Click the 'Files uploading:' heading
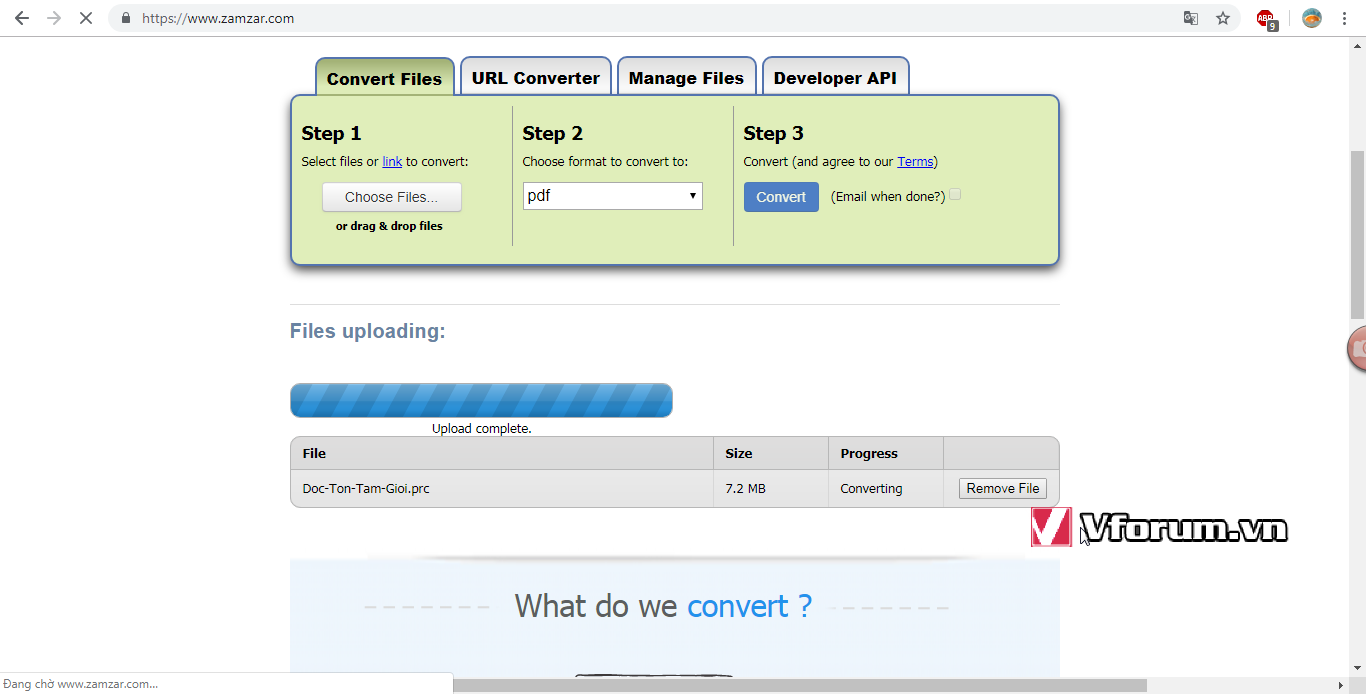 (x=368, y=331)
